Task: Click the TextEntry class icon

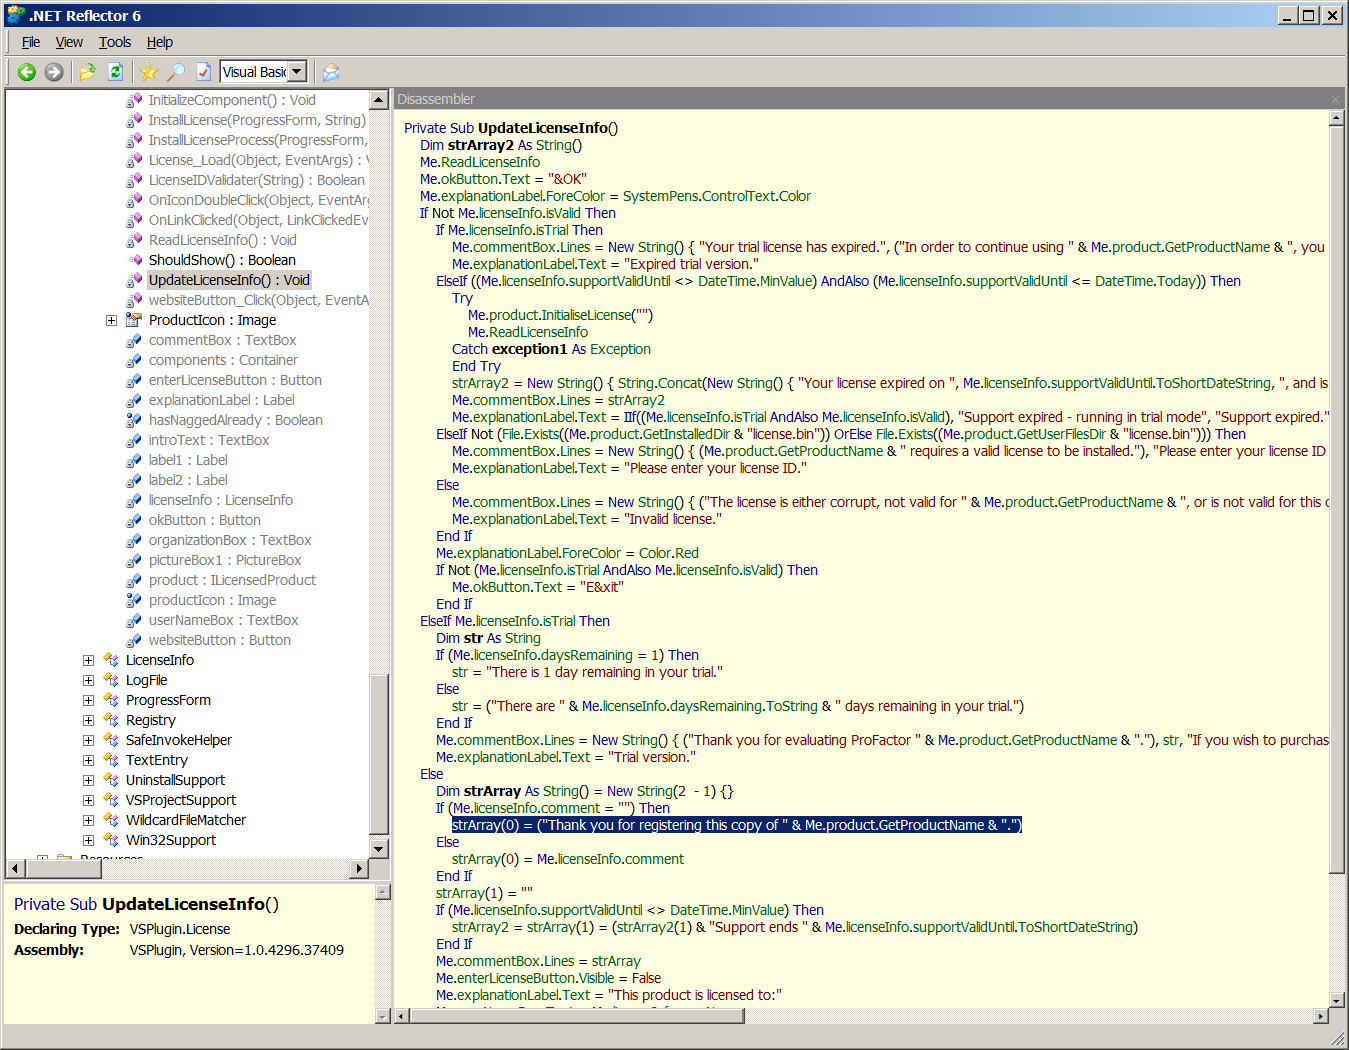Action: point(111,760)
